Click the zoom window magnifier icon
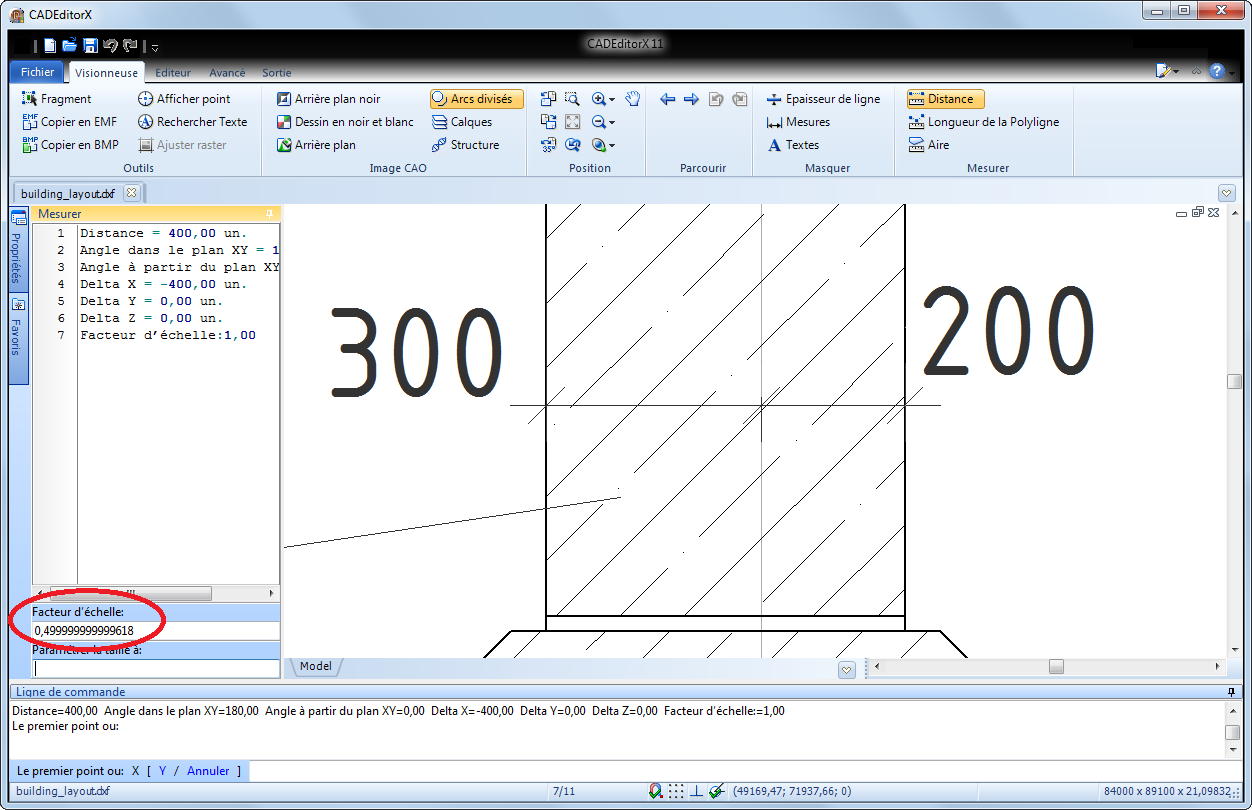The image size is (1252, 810). pos(572,99)
